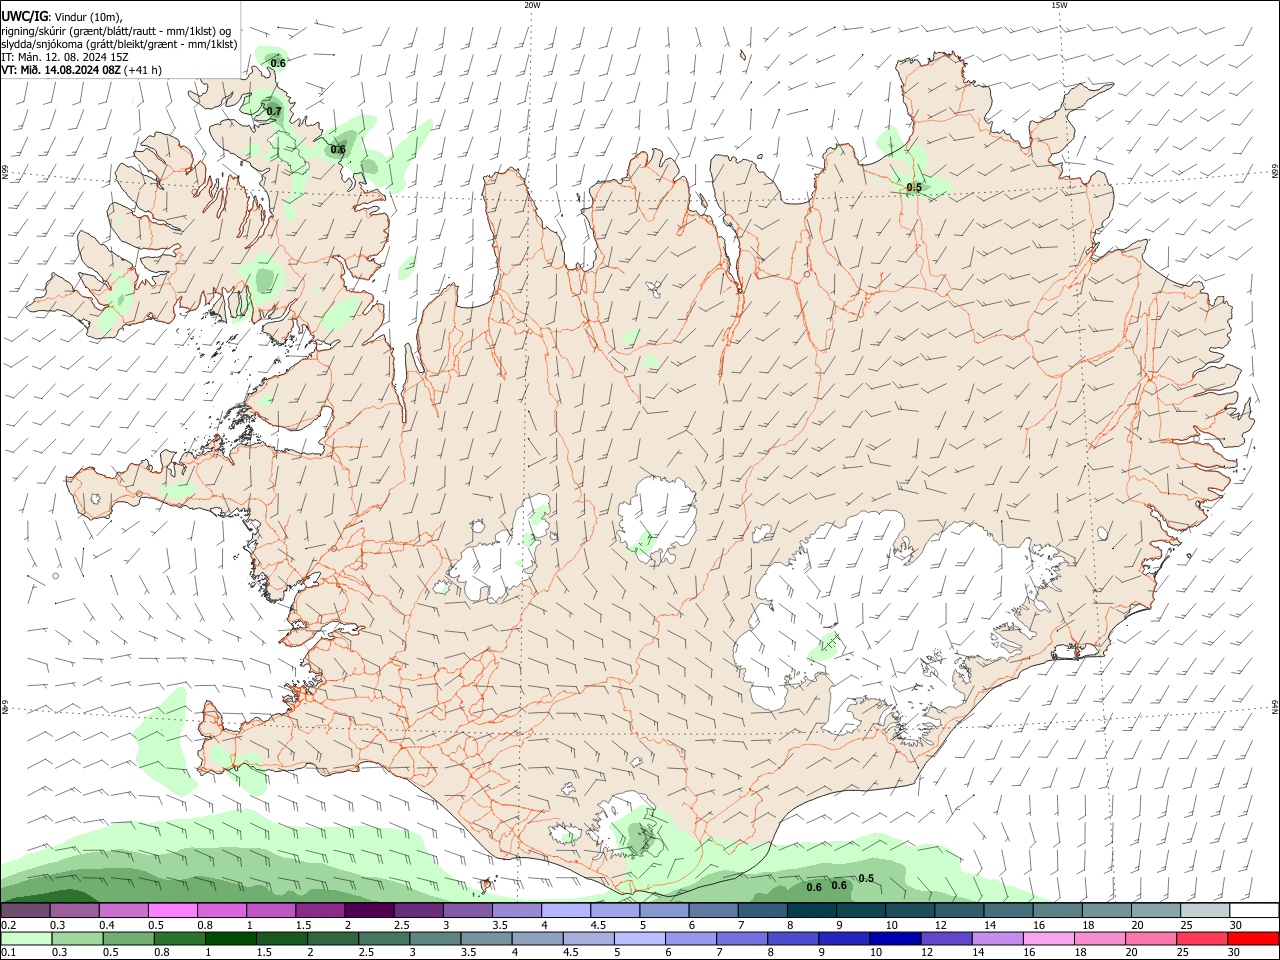Click the lower legend deep blue swatch between 10 and 12
The image size is (1280, 960).
pyautogui.click(x=896, y=938)
